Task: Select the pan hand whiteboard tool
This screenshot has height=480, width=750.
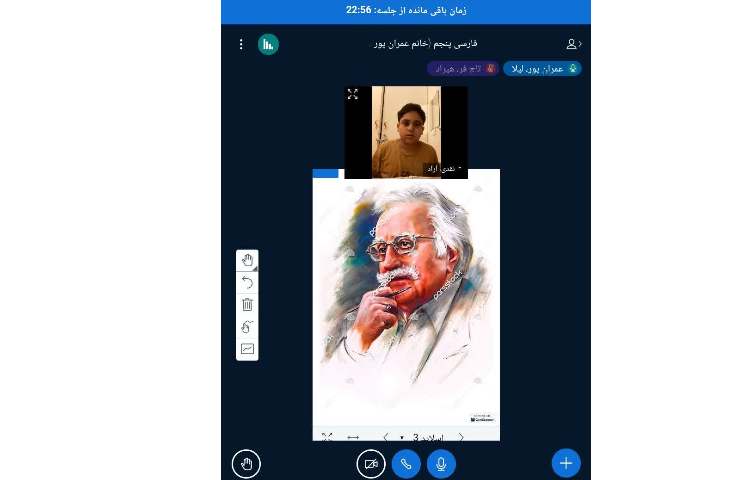Action: (247, 261)
